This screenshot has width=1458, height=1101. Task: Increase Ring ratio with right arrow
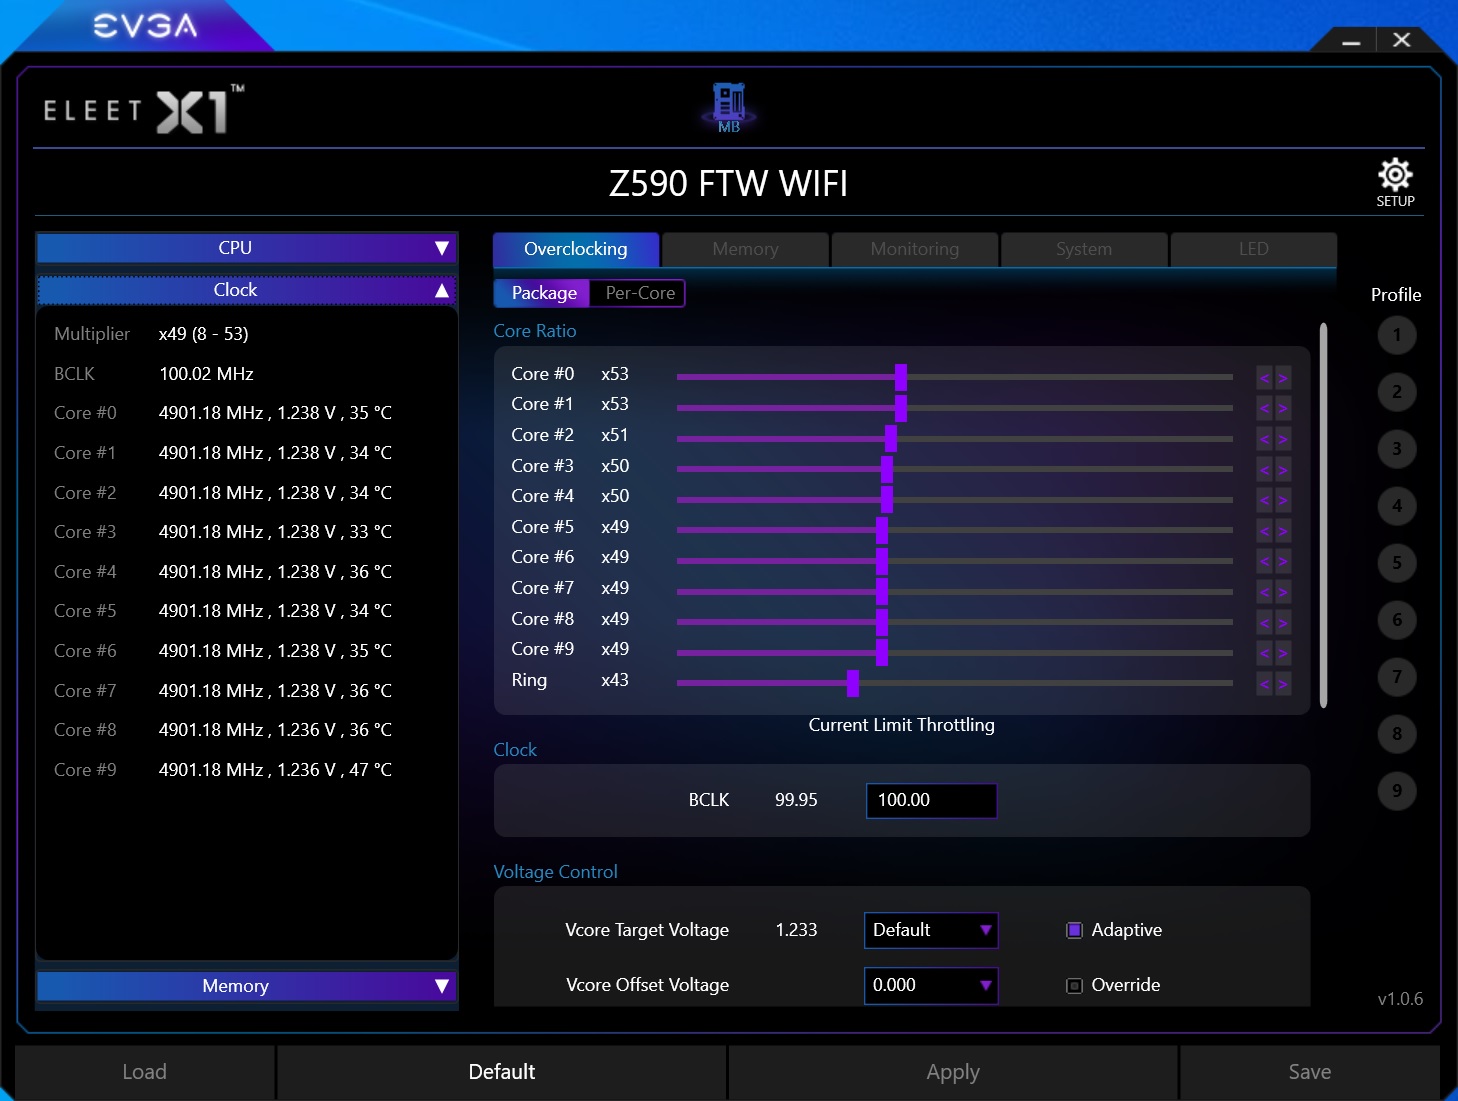1282,684
